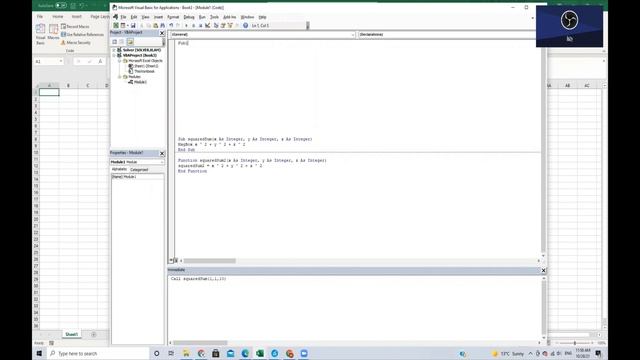Image resolution: width=640 pixels, height=360 pixels.
Task: Click the View Object icon in Project panel
Action: pos(122,42)
